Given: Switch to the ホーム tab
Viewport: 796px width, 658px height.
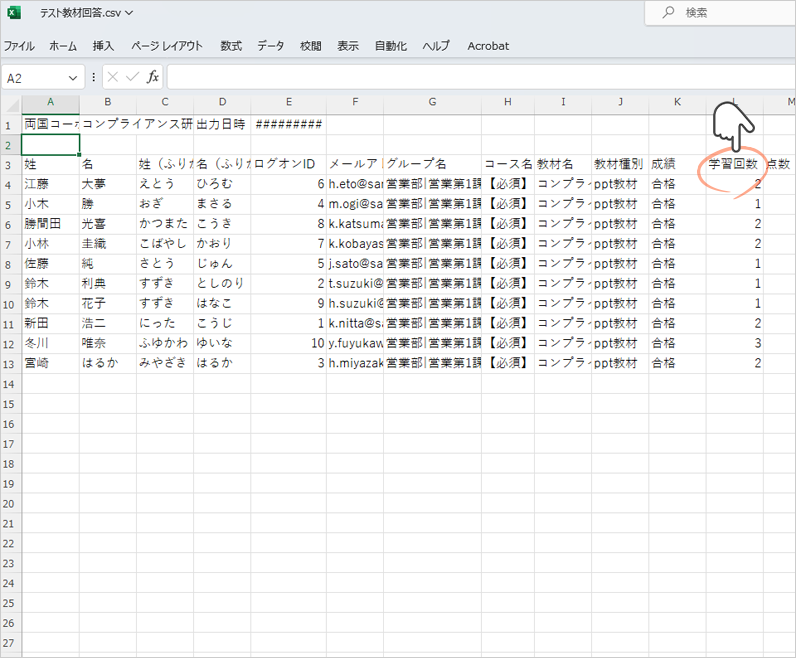Looking at the screenshot, I should coord(63,46).
